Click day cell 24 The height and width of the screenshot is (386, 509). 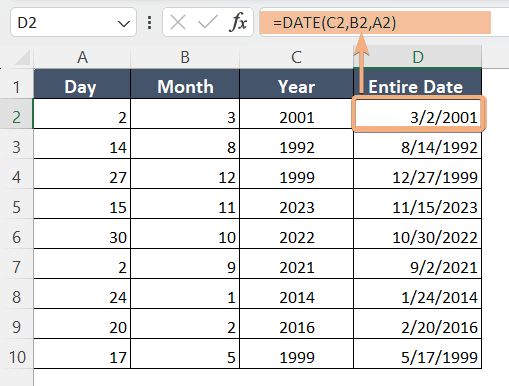[x=82, y=294]
